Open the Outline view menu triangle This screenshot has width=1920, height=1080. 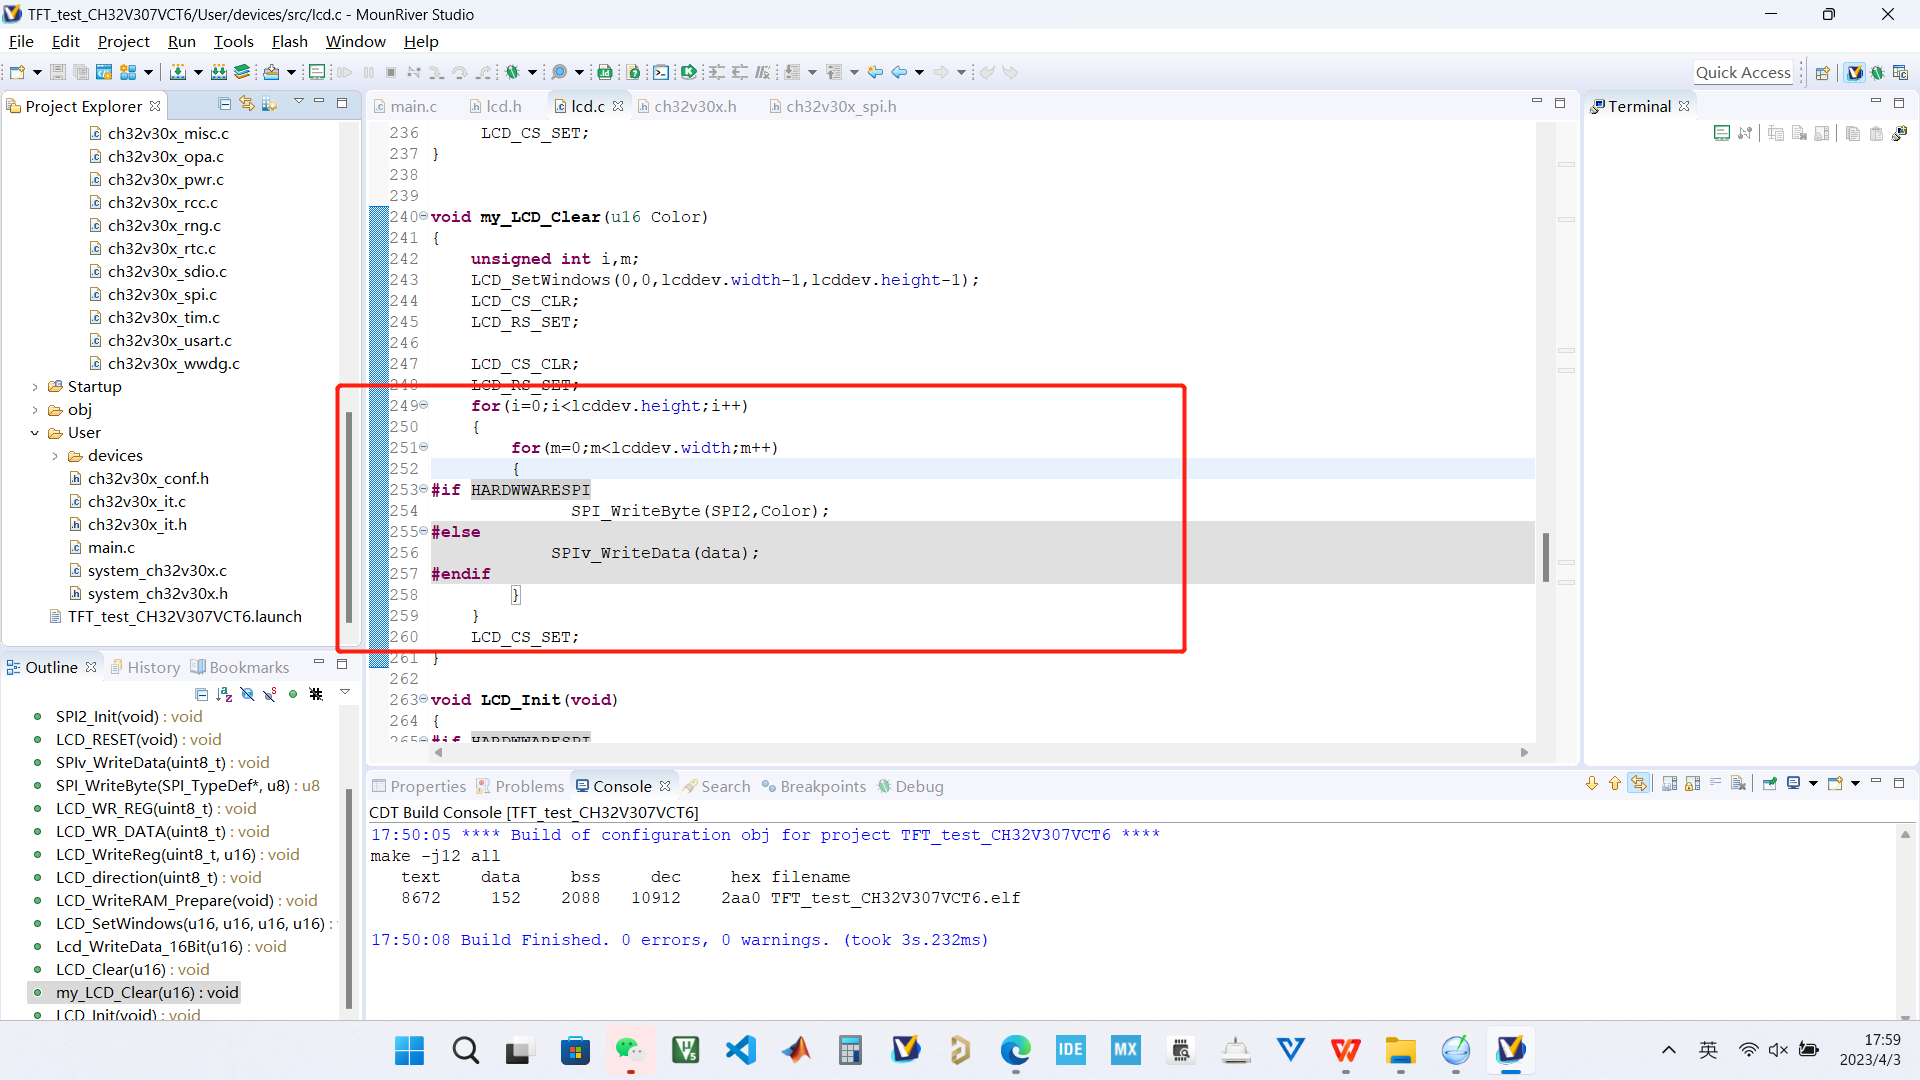(345, 692)
